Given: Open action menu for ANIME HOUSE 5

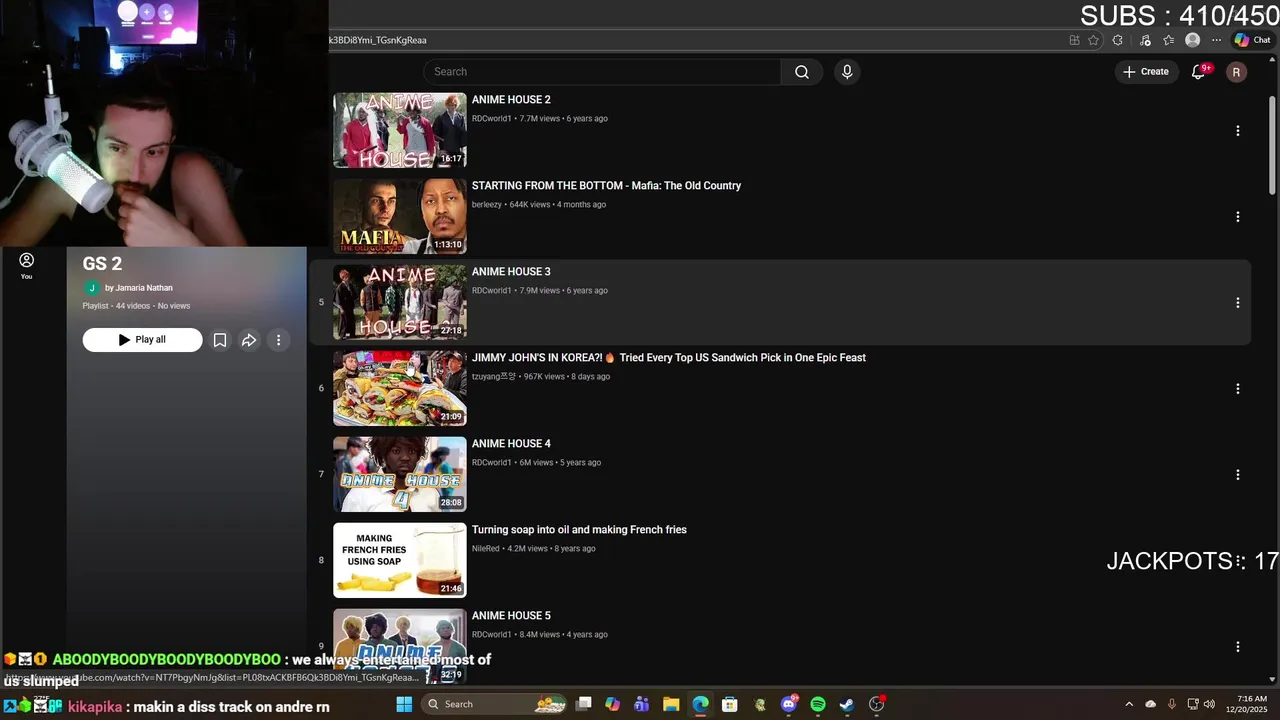Looking at the screenshot, I should pyautogui.click(x=1238, y=647).
